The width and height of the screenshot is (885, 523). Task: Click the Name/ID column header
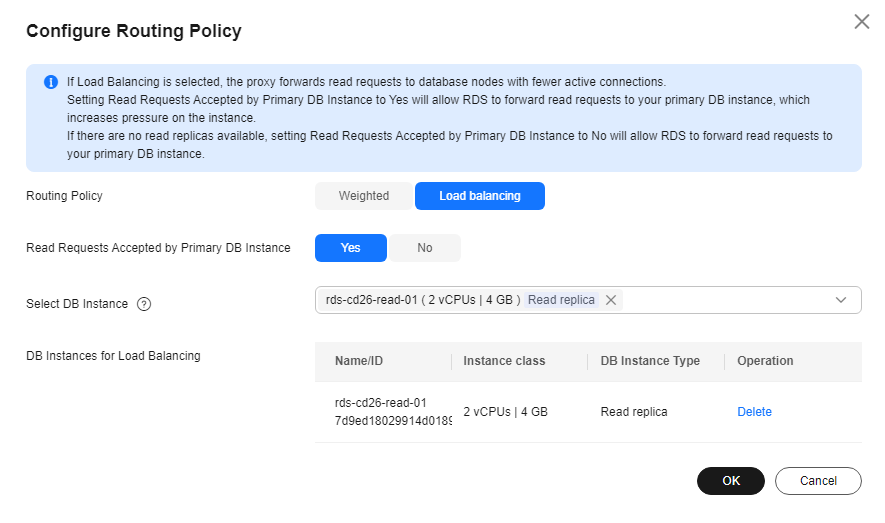358,361
